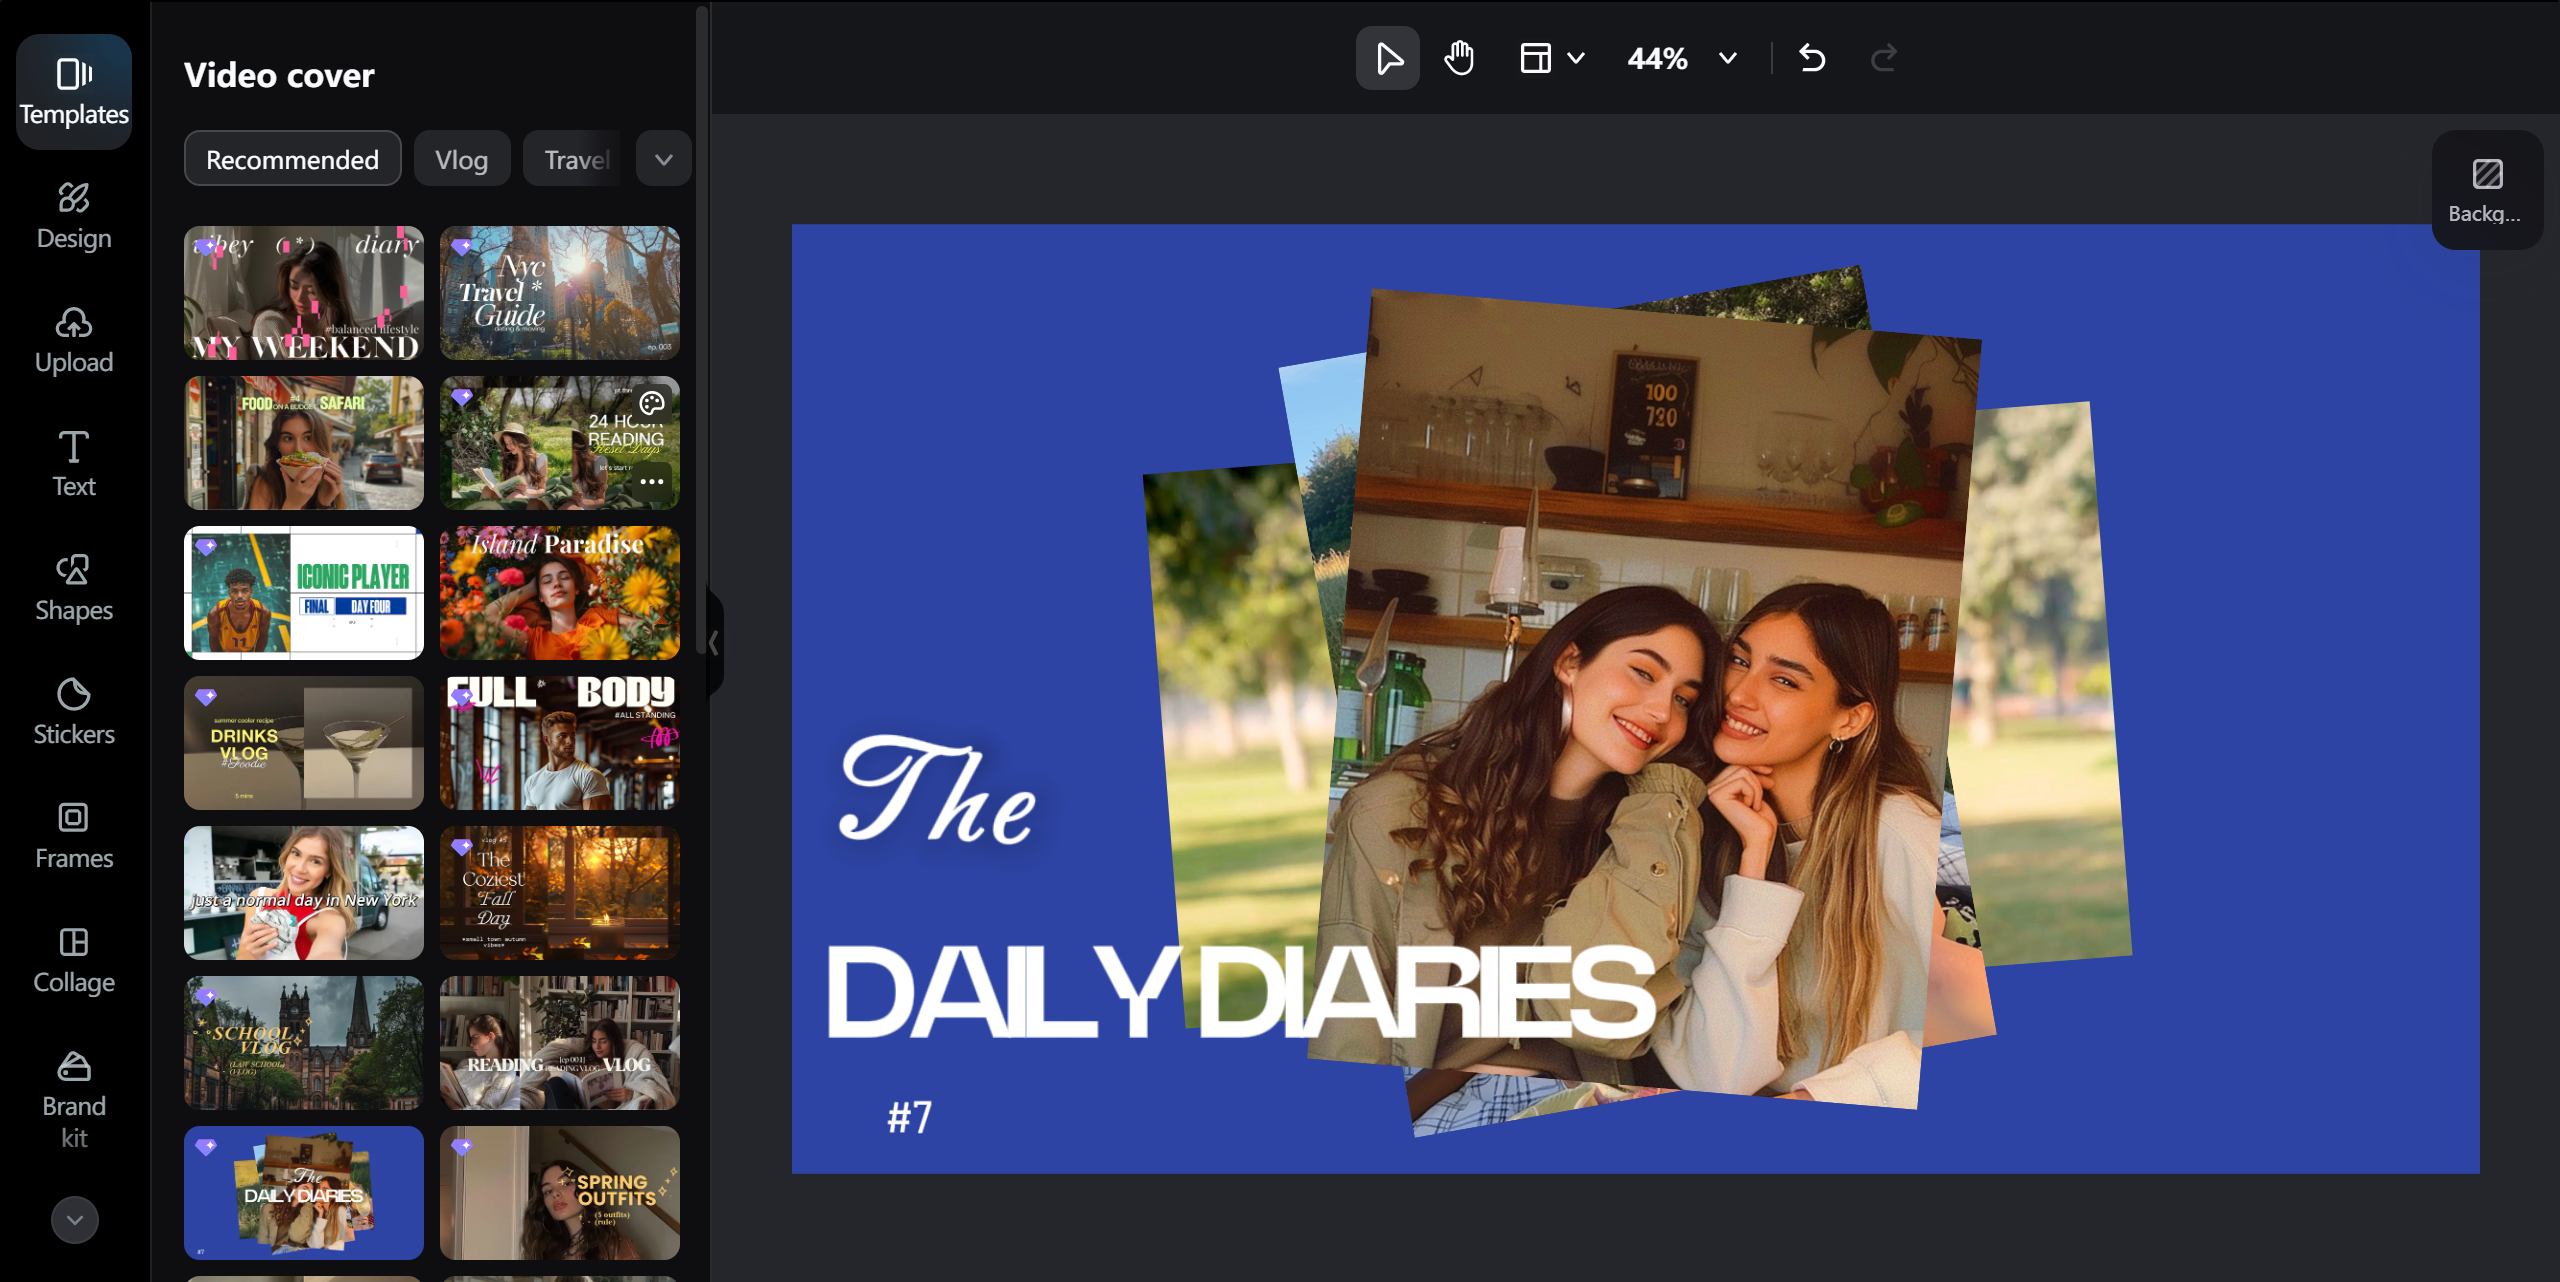Activate the hand pan tool
The image size is (2560, 1282).
pos(1459,58)
